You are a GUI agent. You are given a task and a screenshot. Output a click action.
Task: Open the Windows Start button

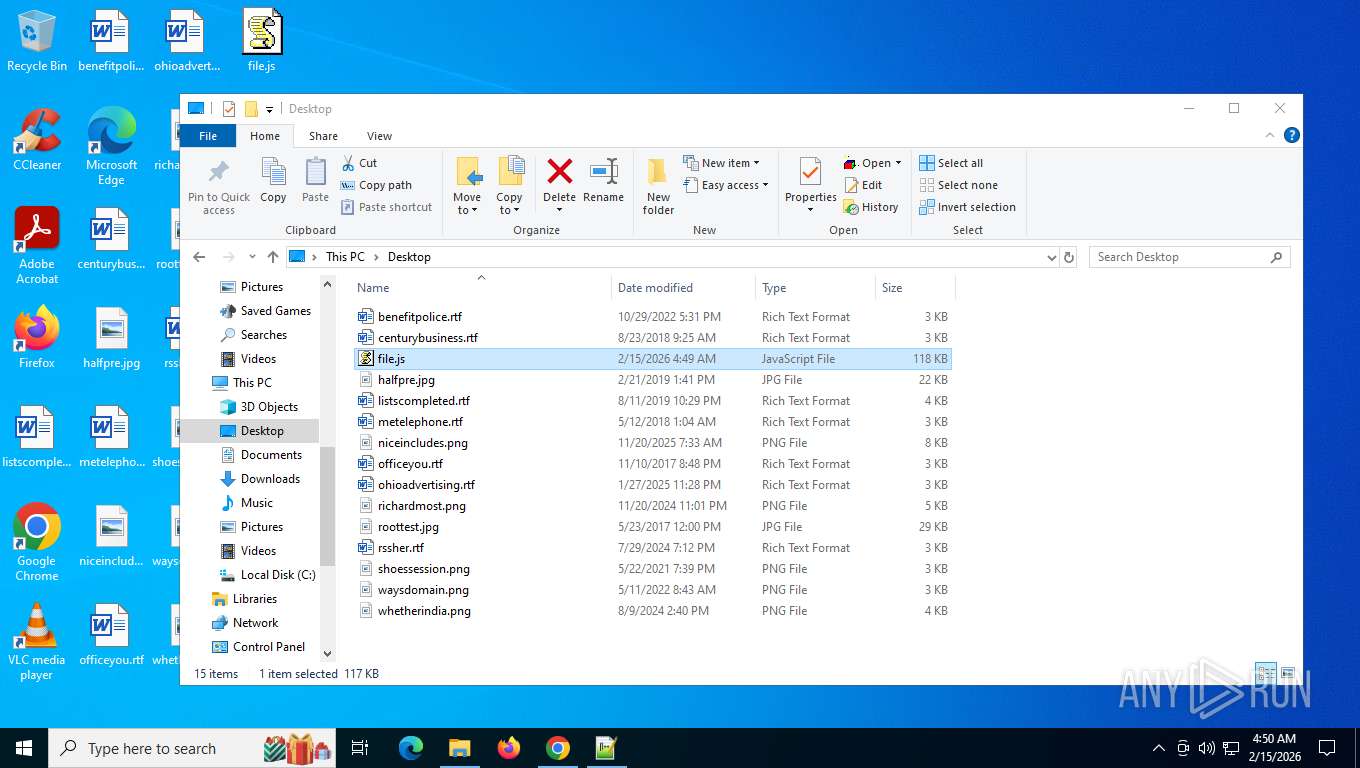click(x=24, y=748)
